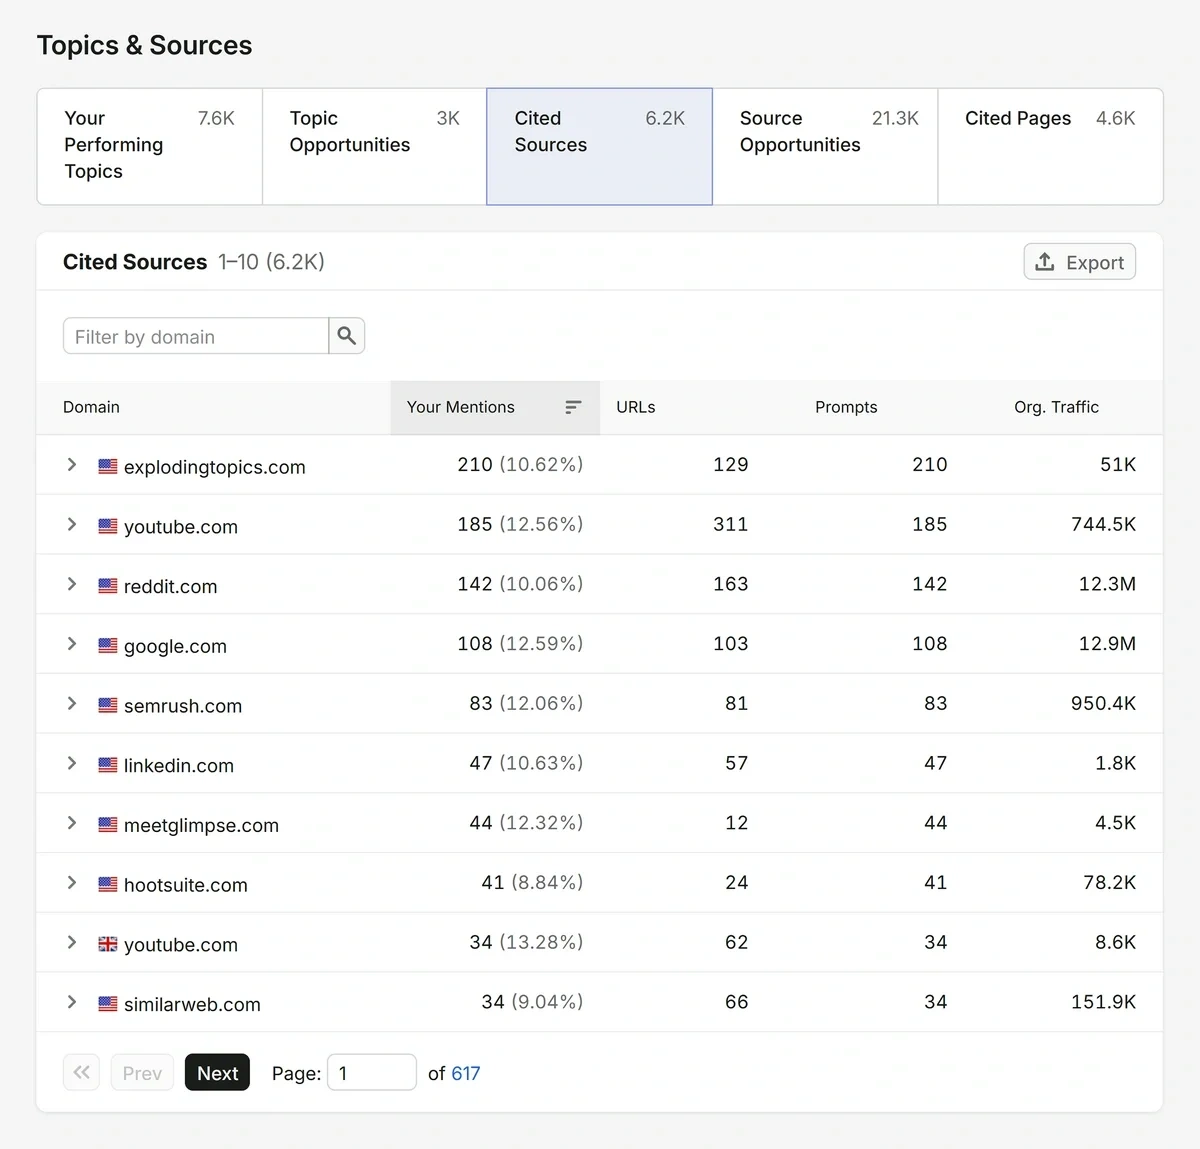
Task: Click the 41 (8.84%) mentions value
Action: click(532, 882)
